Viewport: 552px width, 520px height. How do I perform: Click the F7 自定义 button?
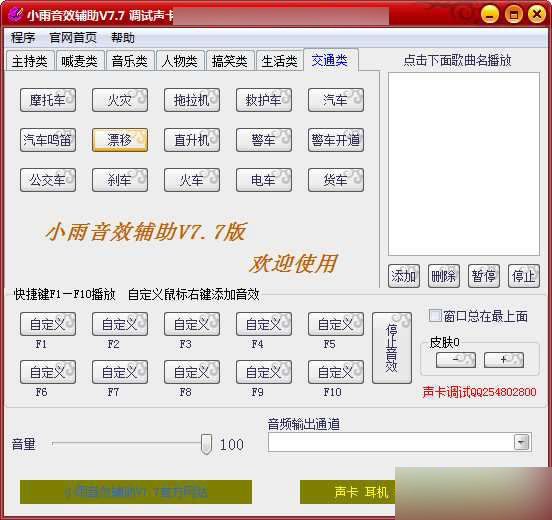click(x=120, y=372)
